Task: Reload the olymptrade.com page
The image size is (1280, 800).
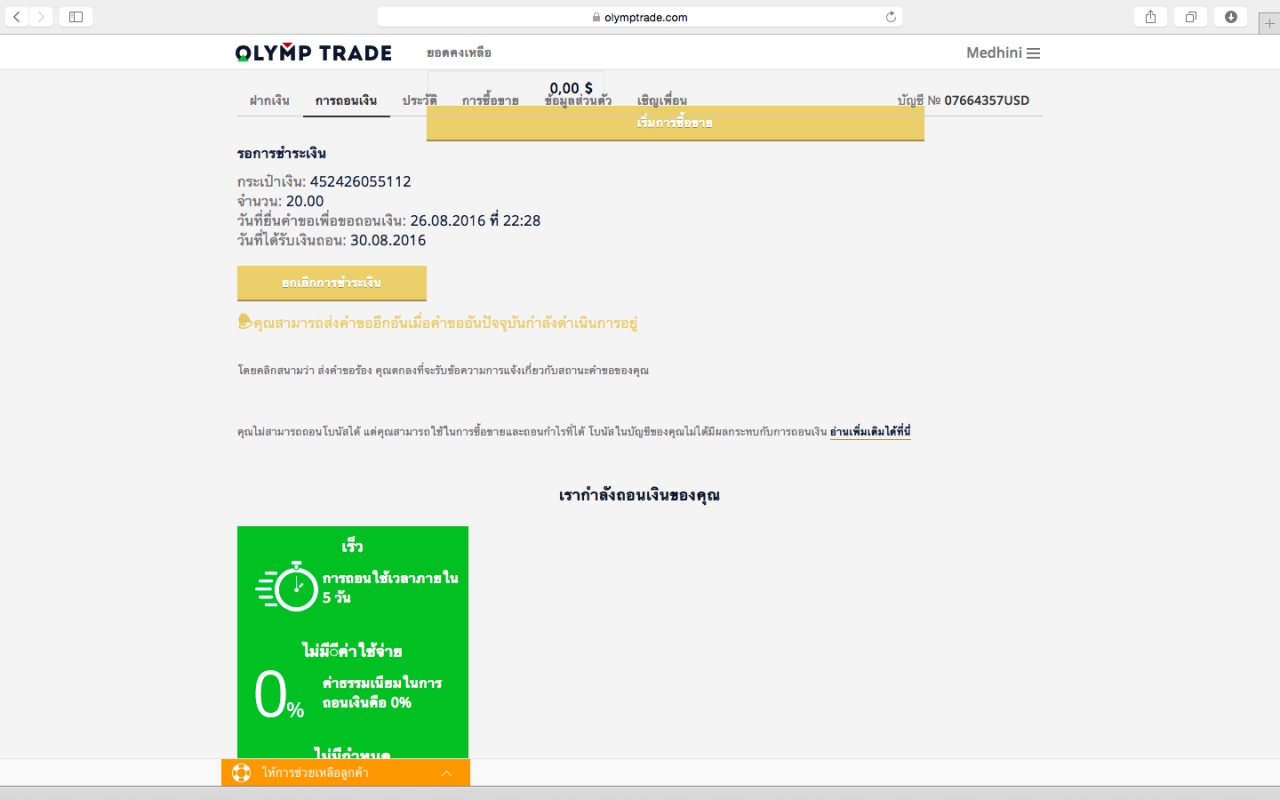Action: click(891, 17)
